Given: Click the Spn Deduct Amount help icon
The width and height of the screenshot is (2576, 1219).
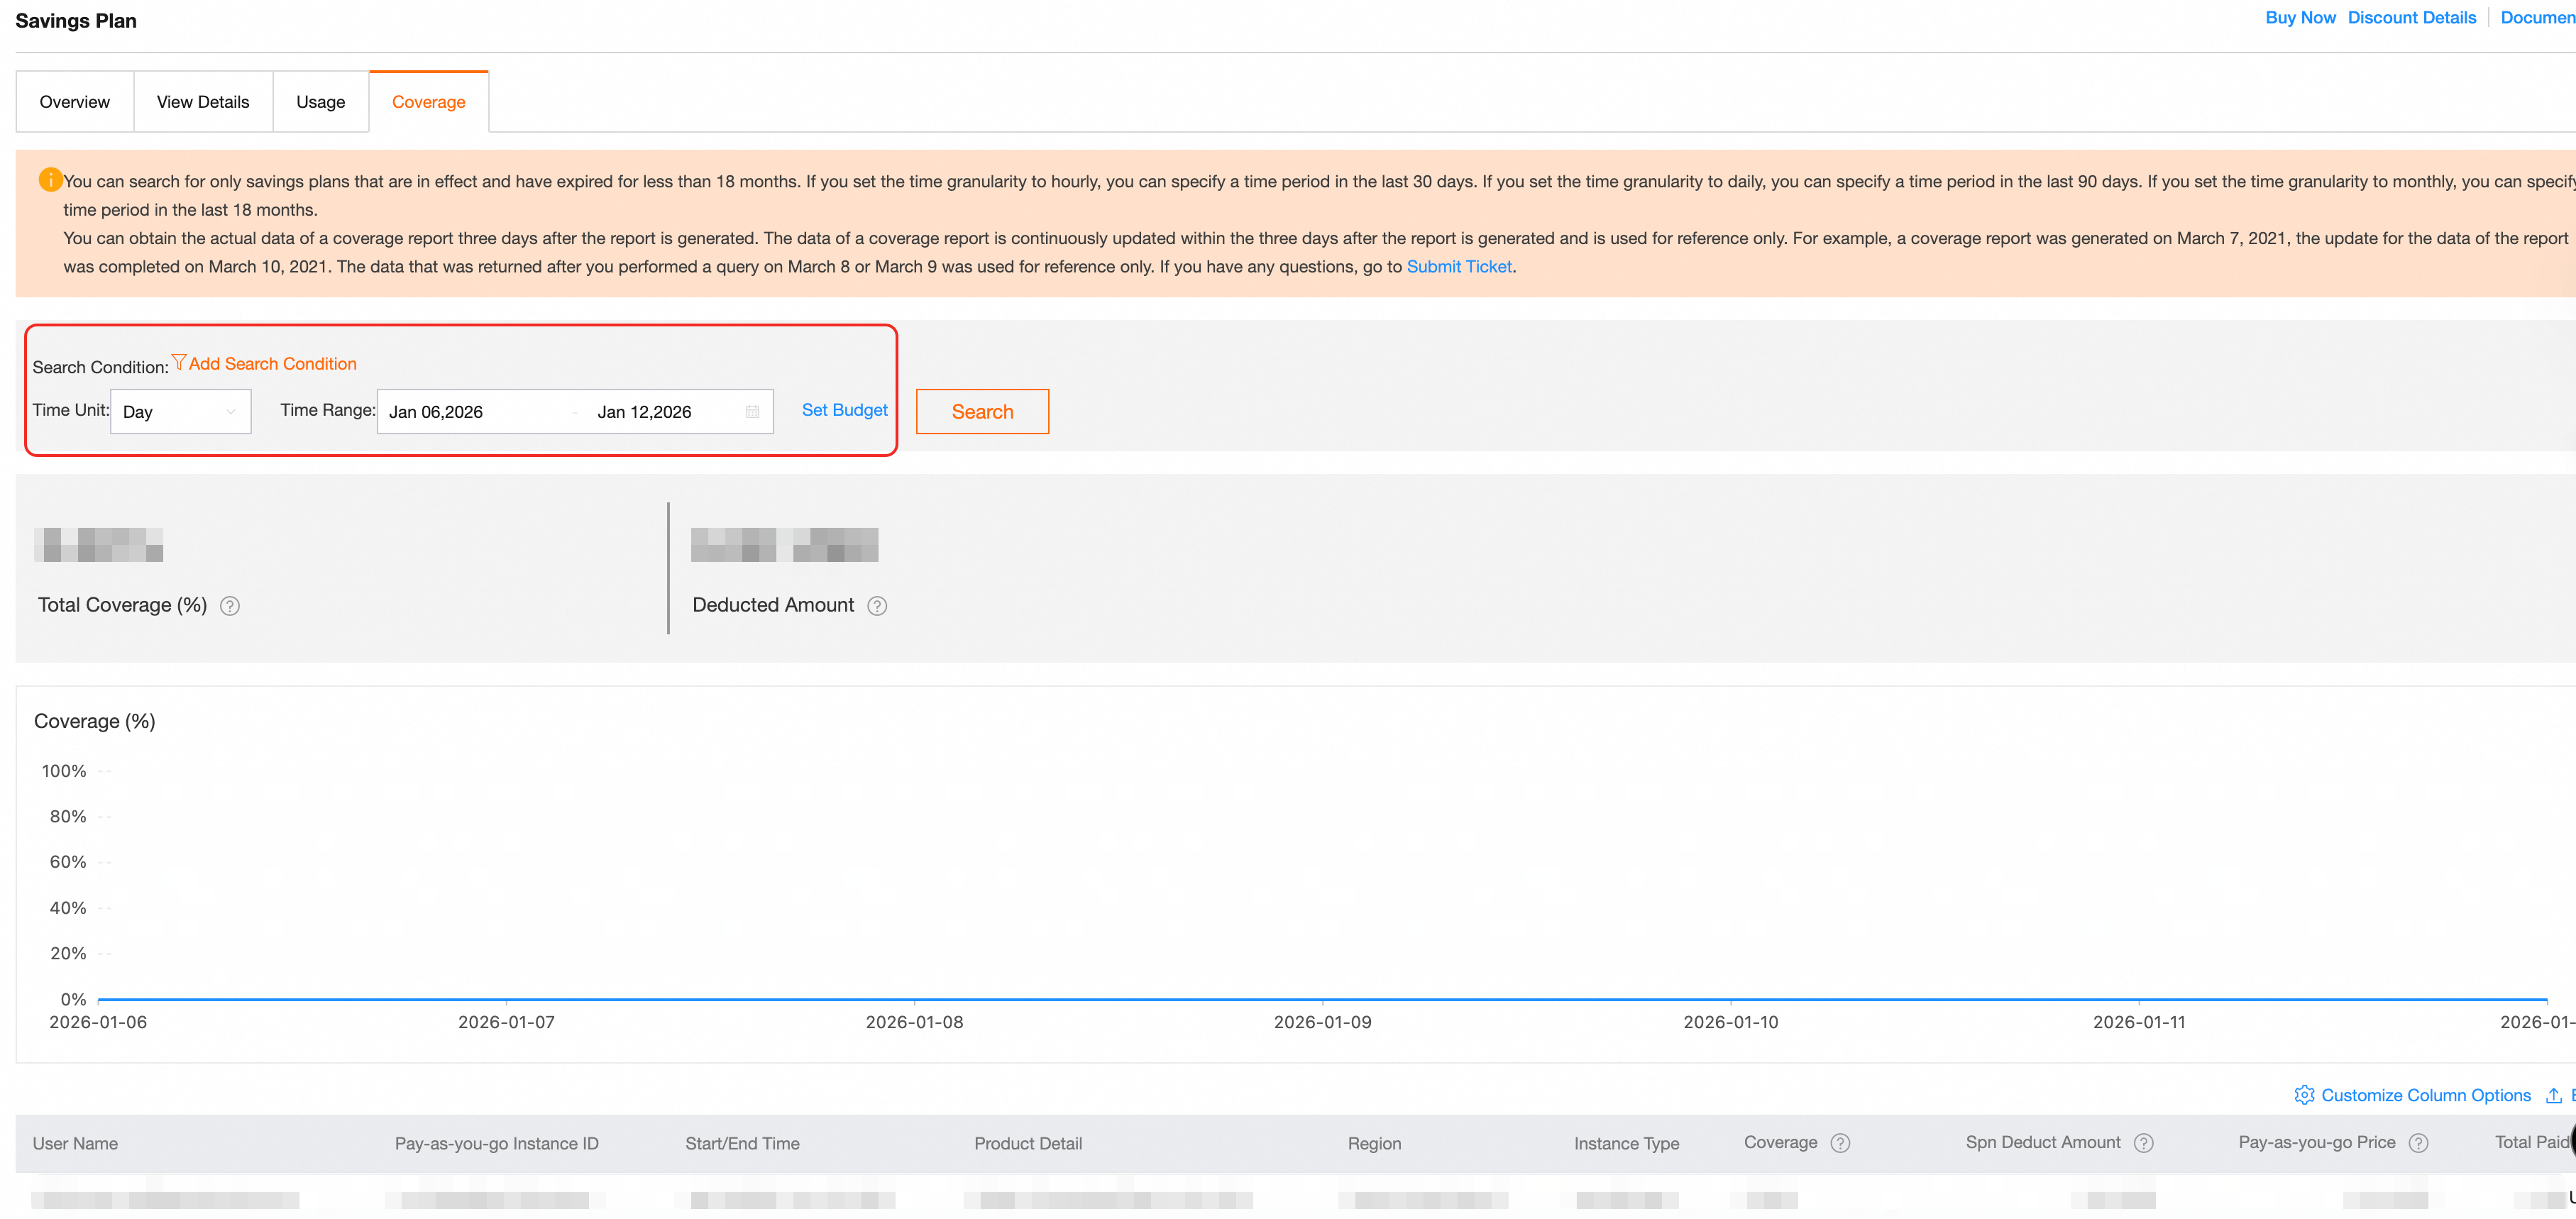Looking at the screenshot, I should coord(2143,1143).
